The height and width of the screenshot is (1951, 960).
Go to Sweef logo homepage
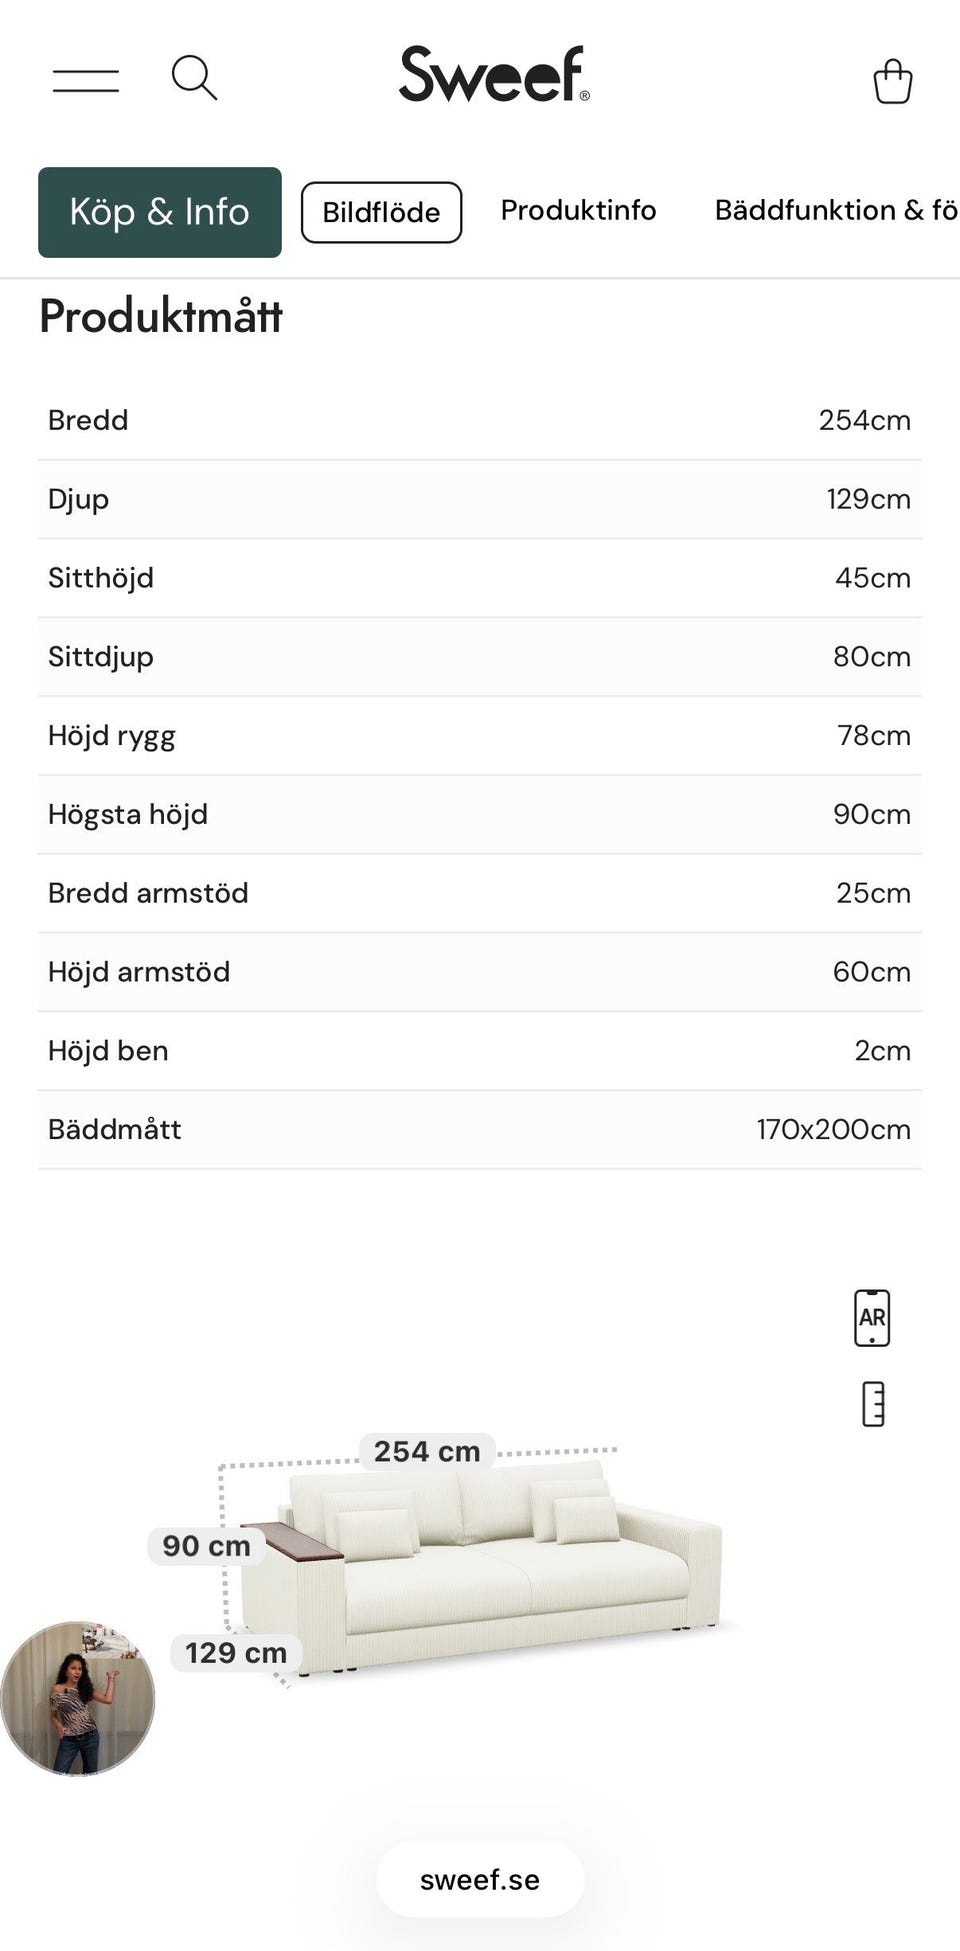(494, 74)
